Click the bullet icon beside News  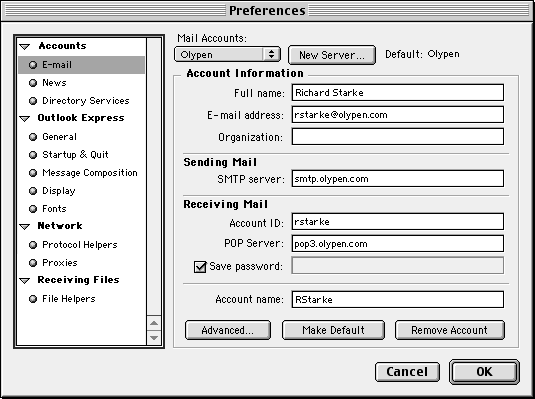pyautogui.click(x=33, y=83)
